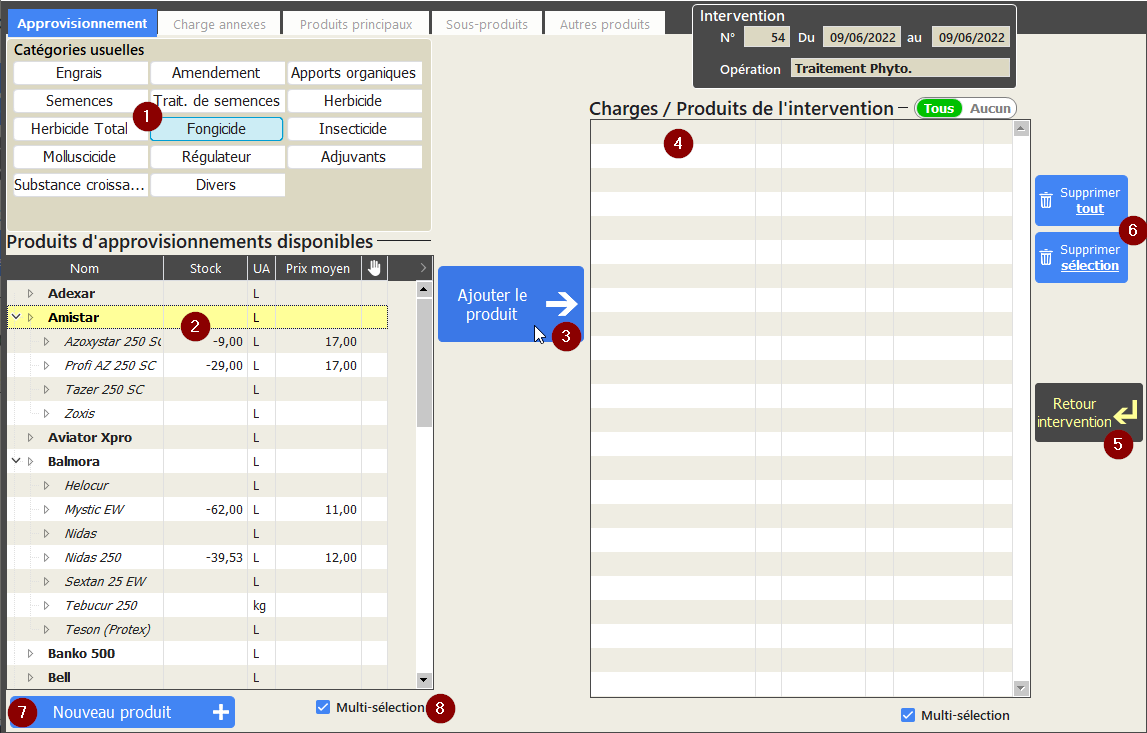Click the arrow icon on Ajouter le produit
Screen dimensions: 1147x733
(x=561, y=305)
